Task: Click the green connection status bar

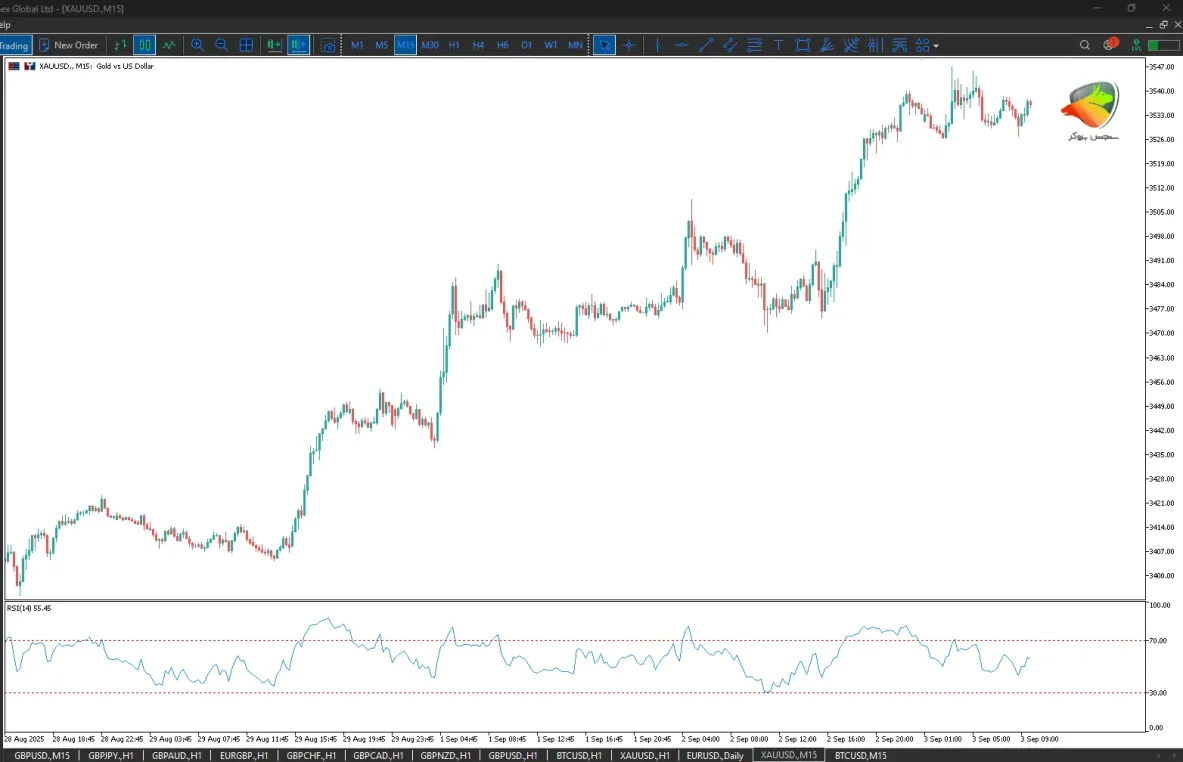Action: (1163, 45)
